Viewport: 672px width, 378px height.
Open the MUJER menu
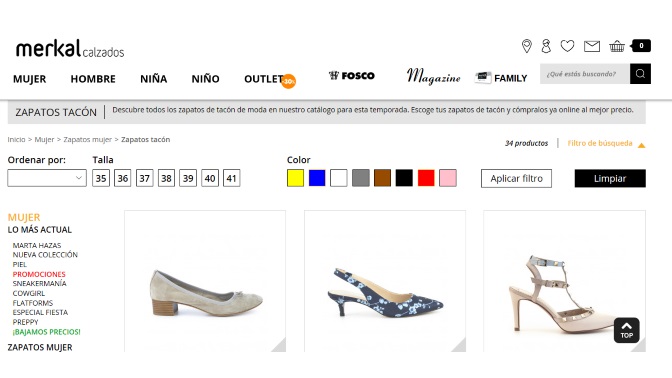click(30, 79)
